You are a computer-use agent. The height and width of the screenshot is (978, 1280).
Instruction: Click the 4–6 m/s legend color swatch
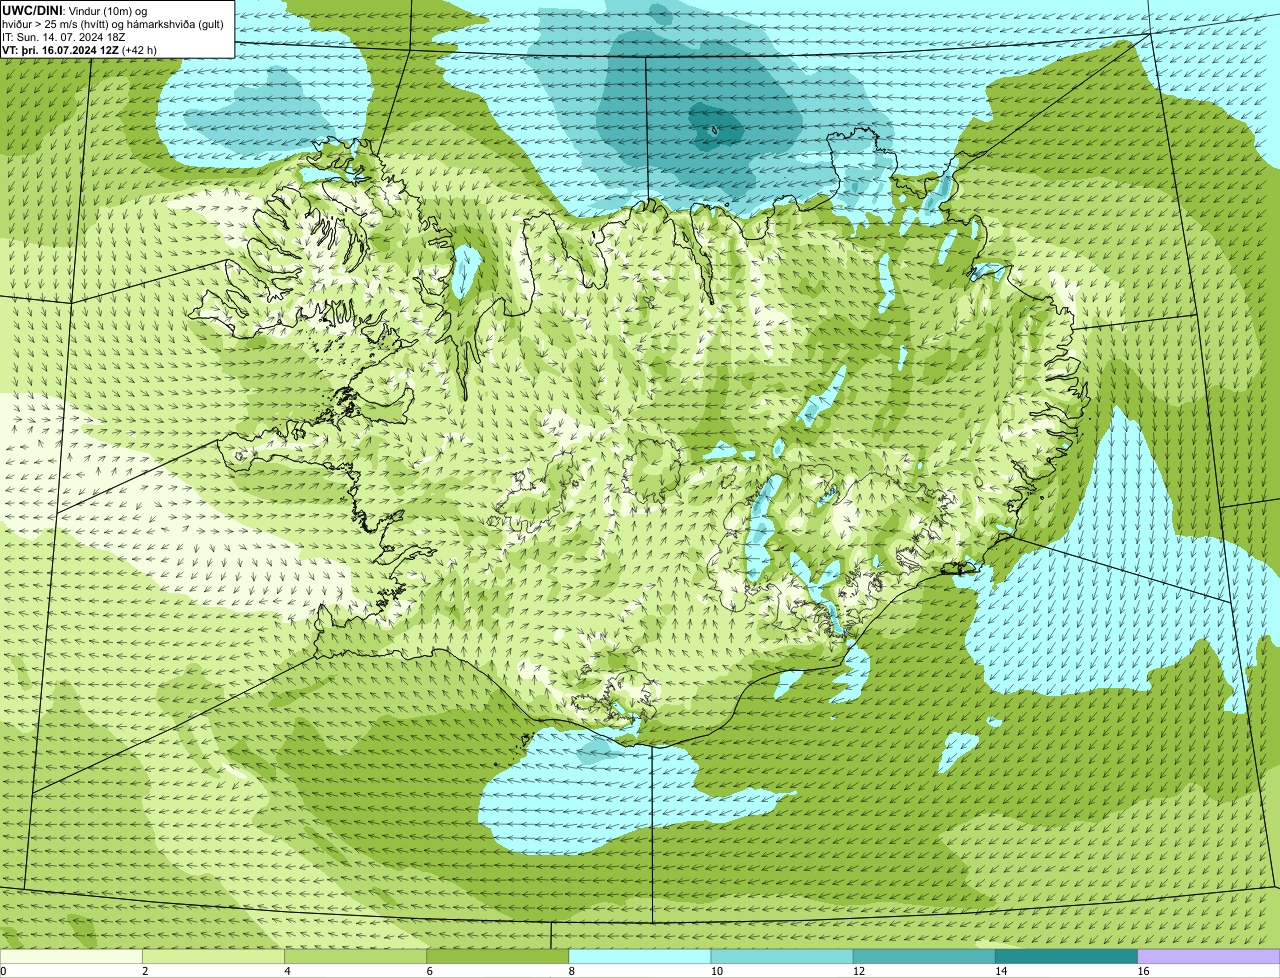click(355, 957)
